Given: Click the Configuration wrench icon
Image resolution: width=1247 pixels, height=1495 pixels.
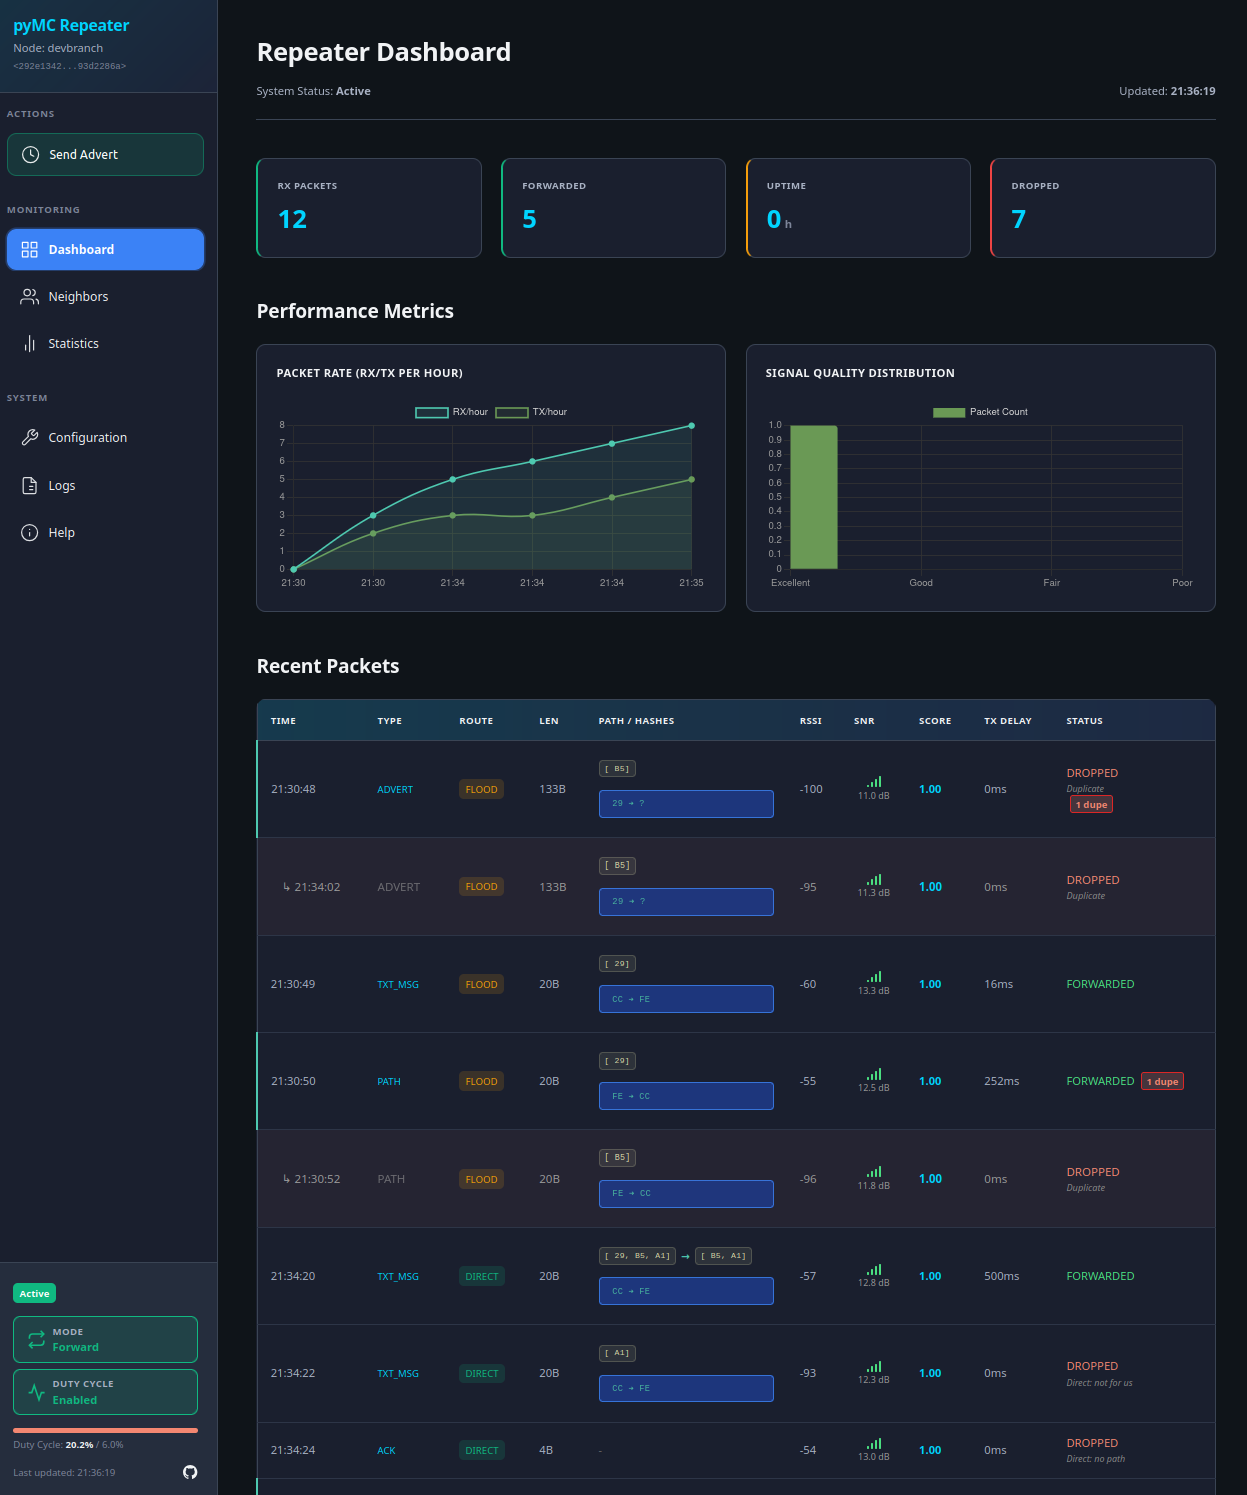Looking at the screenshot, I should (x=29, y=437).
